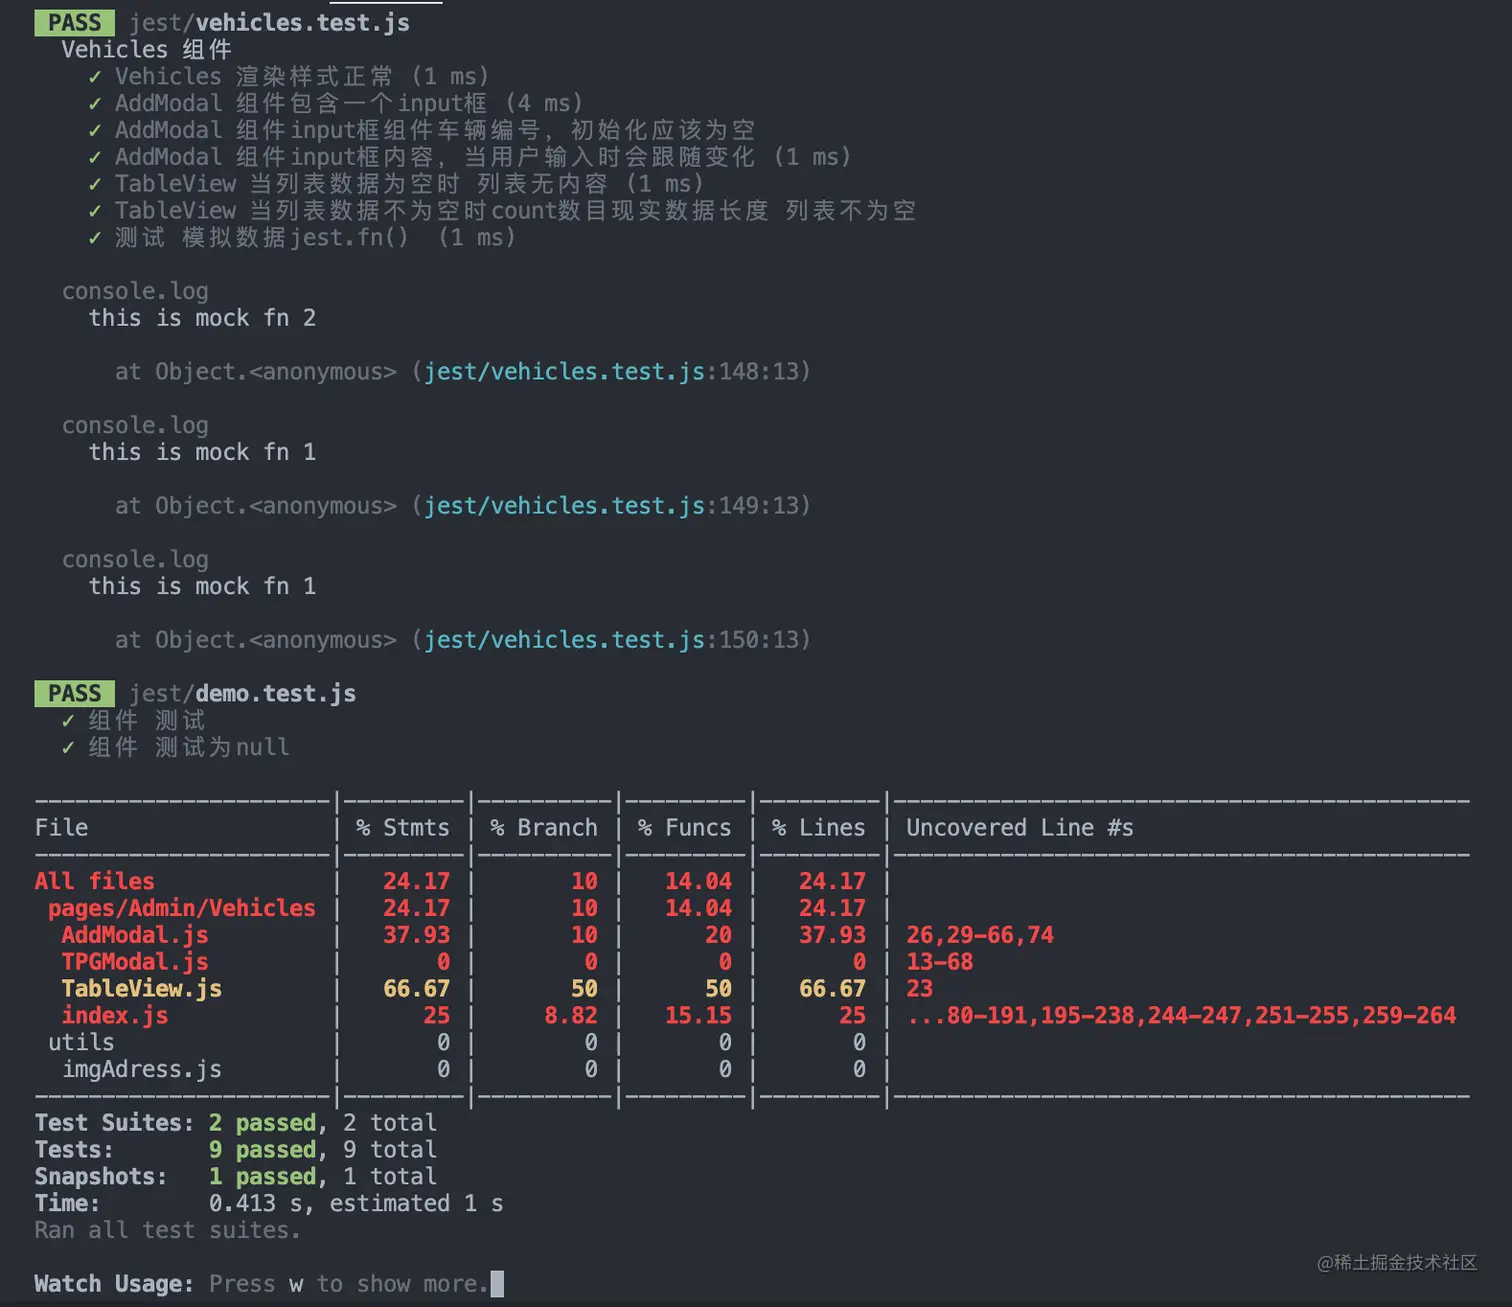Click uncovered line '23' for TableView.js

pos(919,989)
